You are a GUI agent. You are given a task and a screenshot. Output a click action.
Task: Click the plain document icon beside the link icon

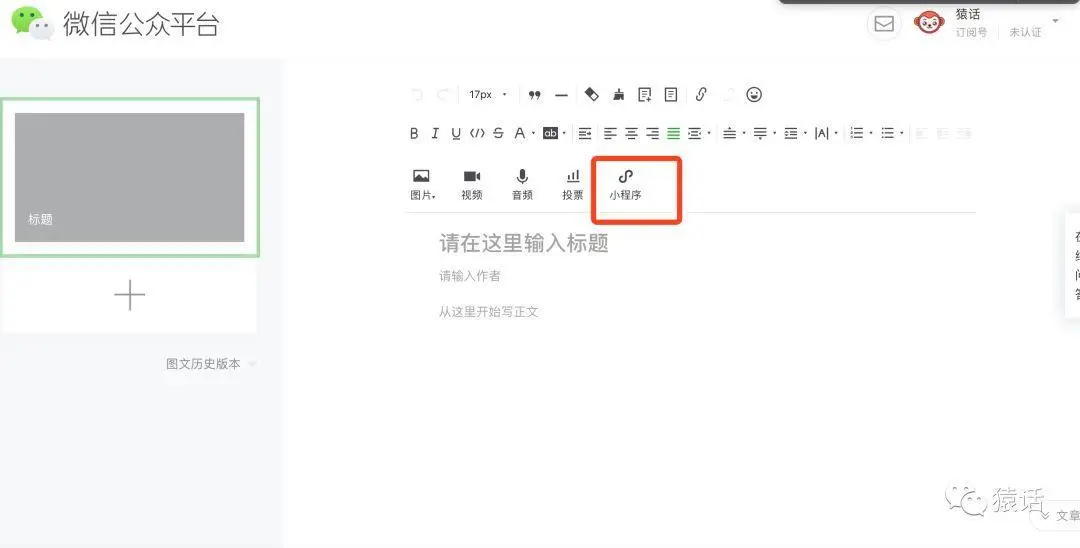pos(671,95)
